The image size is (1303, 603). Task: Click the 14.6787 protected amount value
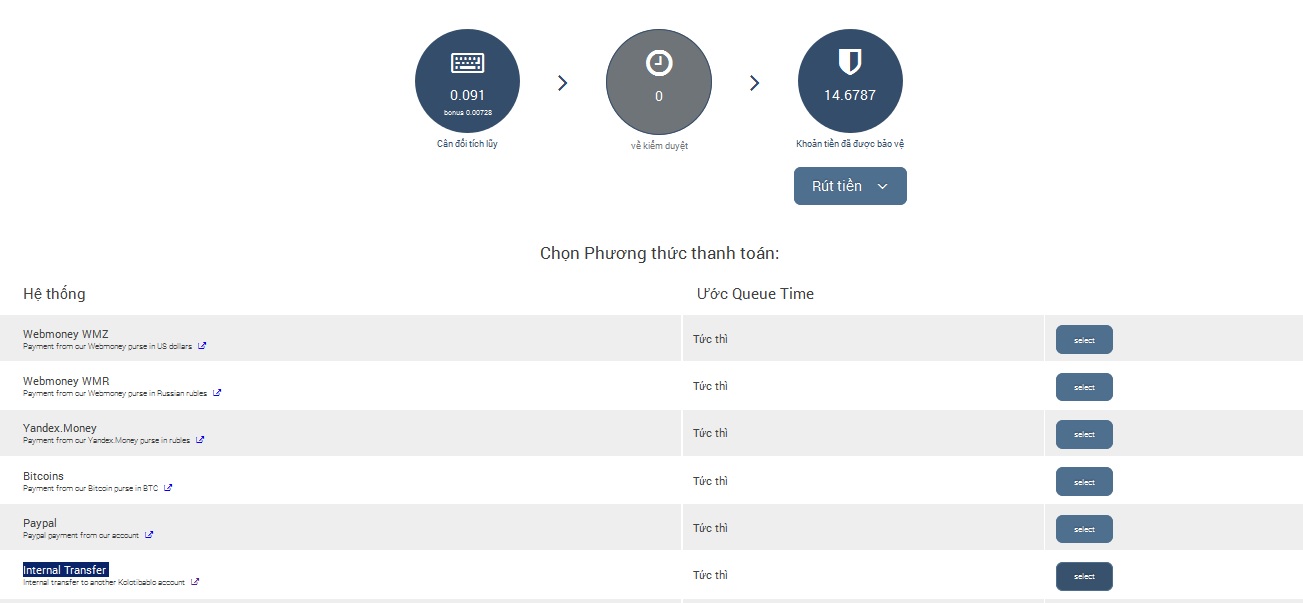click(x=850, y=96)
